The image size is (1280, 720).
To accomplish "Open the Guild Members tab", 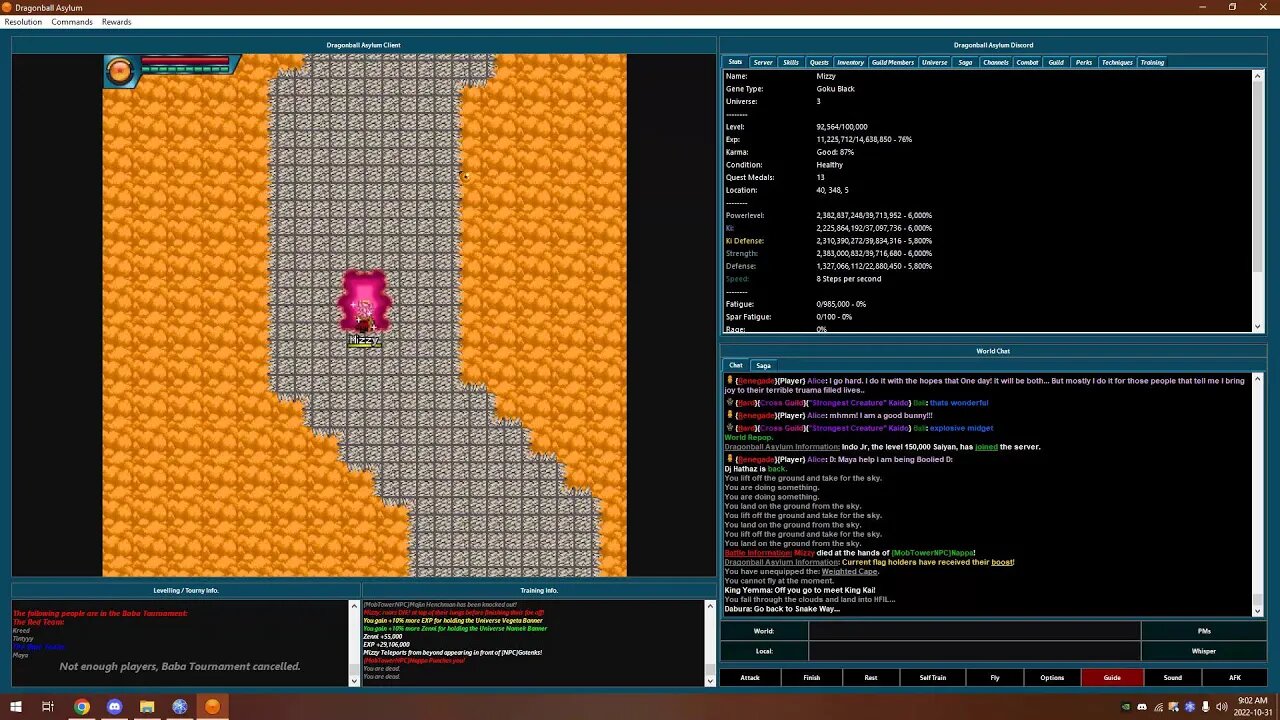I will point(893,62).
